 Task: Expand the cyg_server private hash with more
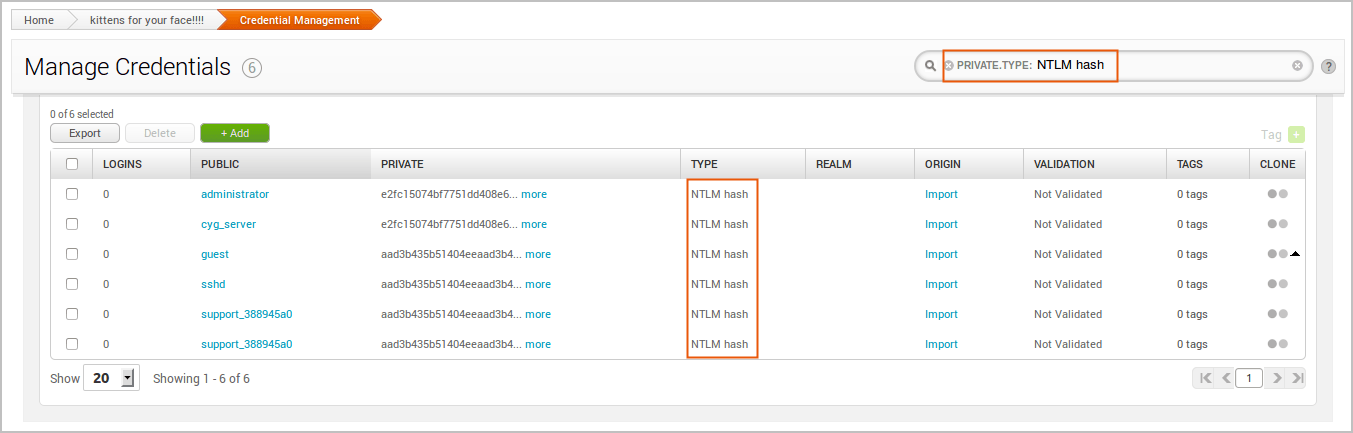534,224
